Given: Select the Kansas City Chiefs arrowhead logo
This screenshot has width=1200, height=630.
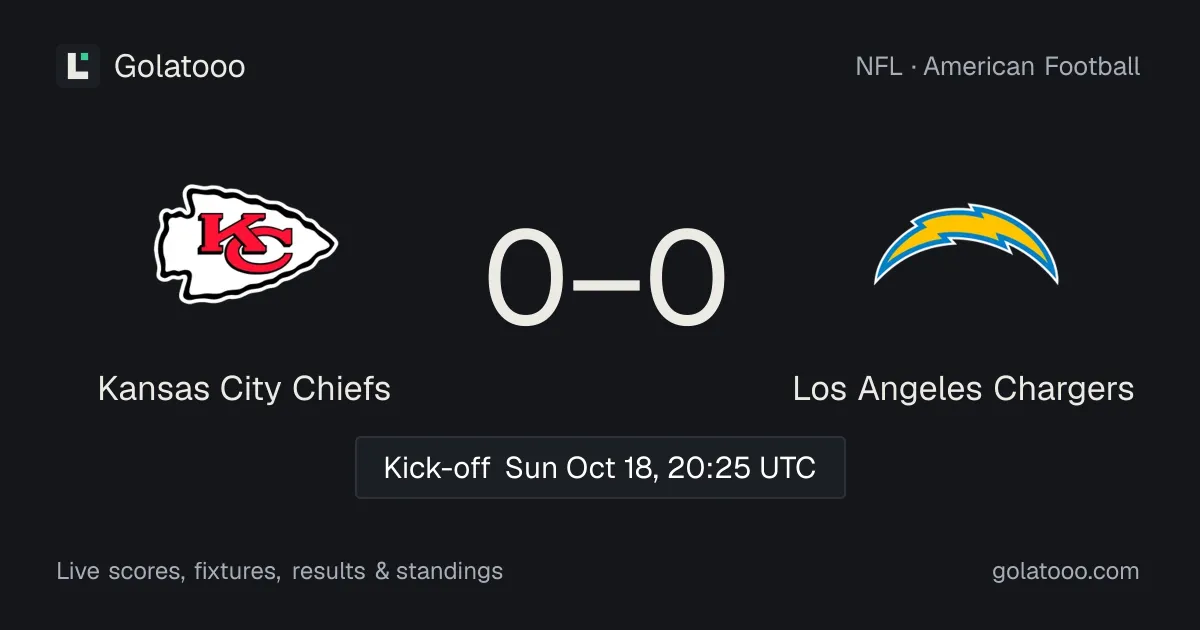Looking at the screenshot, I should [x=245, y=244].
